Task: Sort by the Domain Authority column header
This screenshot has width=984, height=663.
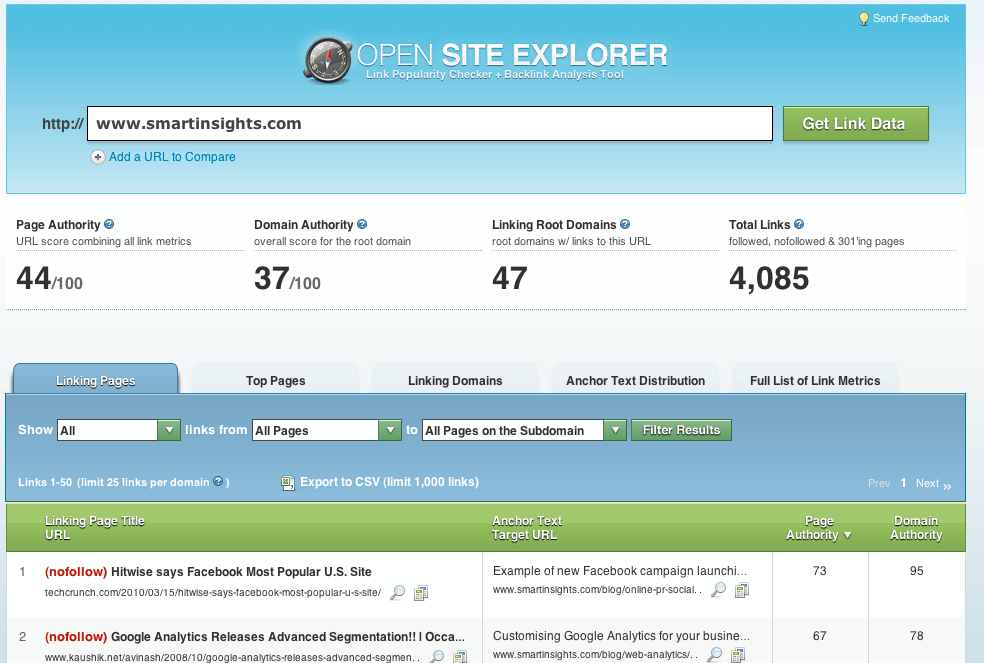Action: [x=916, y=527]
